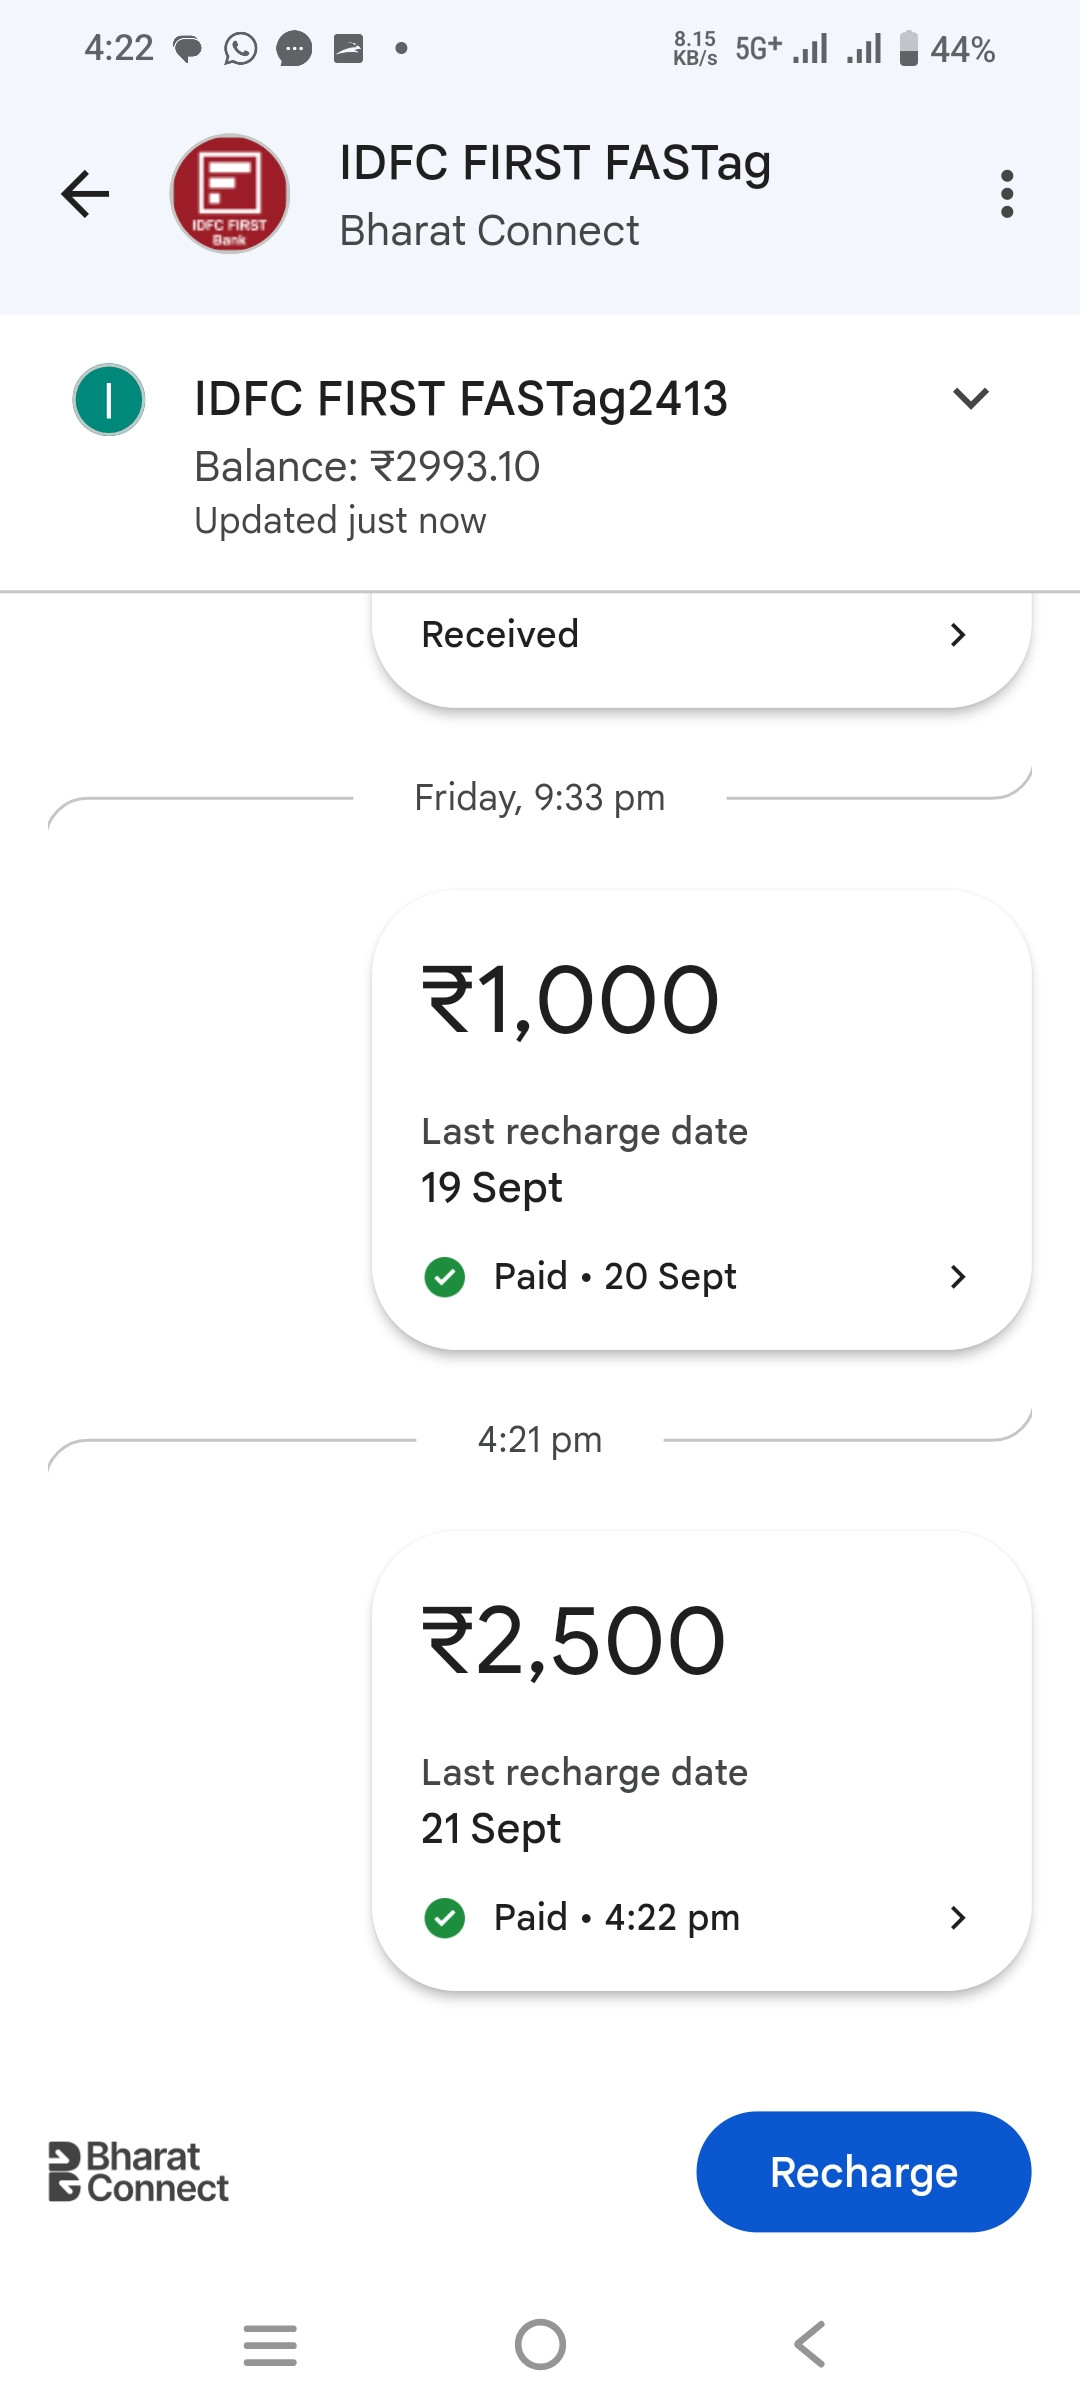The width and height of the screenshot is (1080, 2408).
Task: Open details chevron for Paid 20 Sept
Action: 957,1277
